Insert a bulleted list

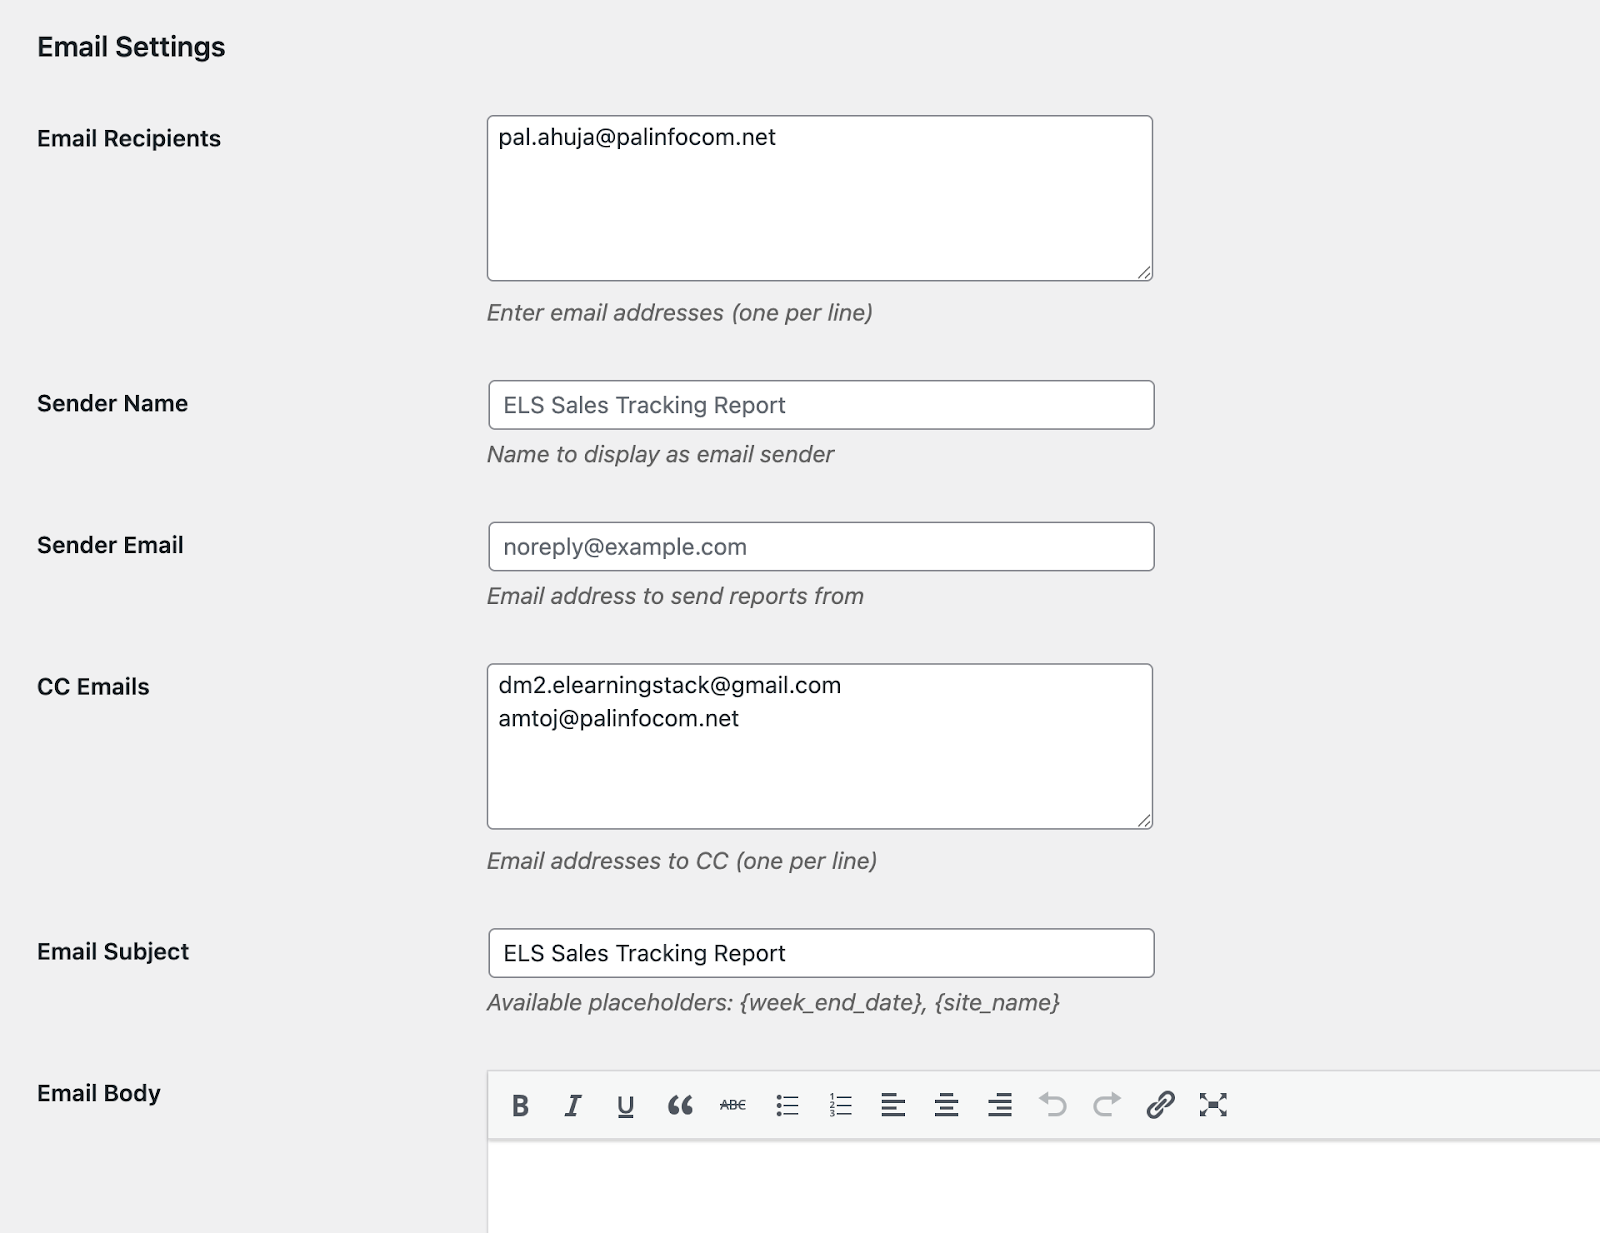point(787,1105)
